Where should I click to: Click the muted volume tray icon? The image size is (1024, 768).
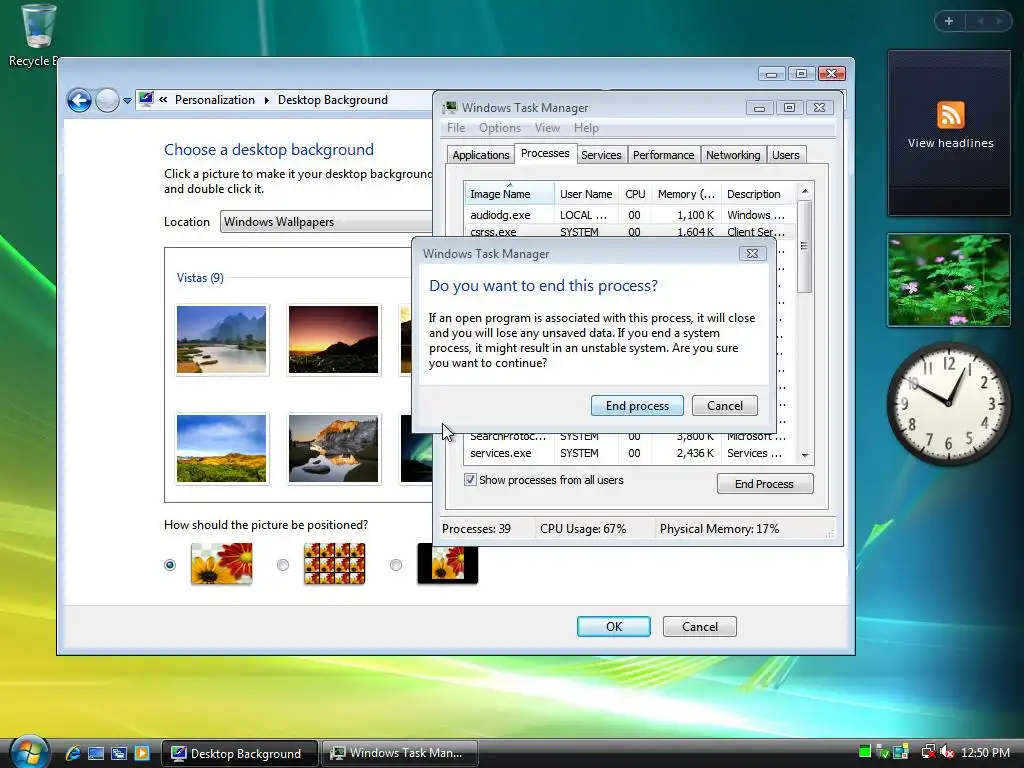click(x=947, y=752)
